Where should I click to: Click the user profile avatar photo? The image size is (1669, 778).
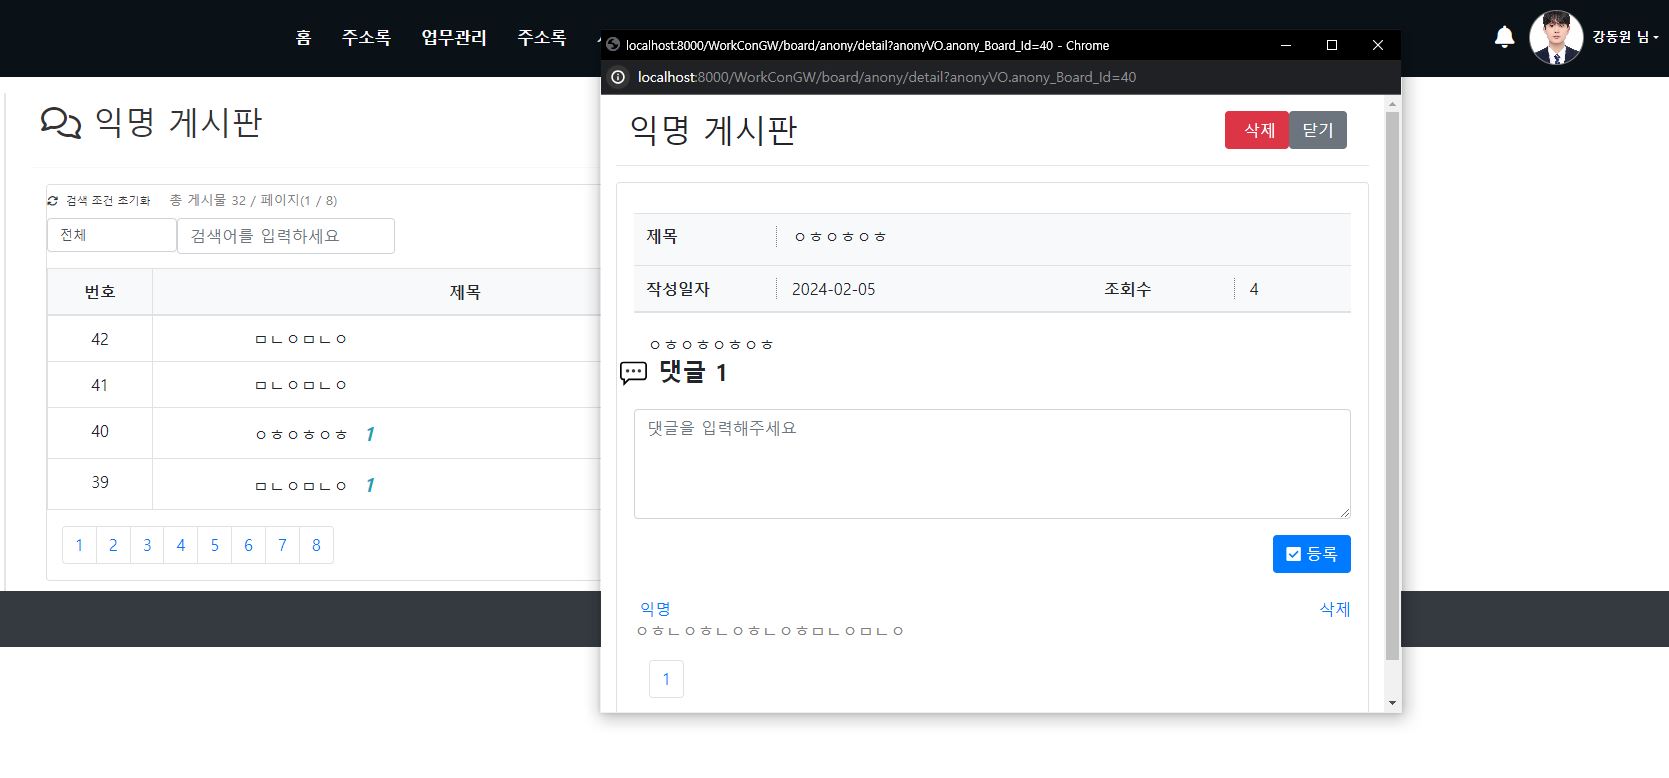(x=1556, y=38)
